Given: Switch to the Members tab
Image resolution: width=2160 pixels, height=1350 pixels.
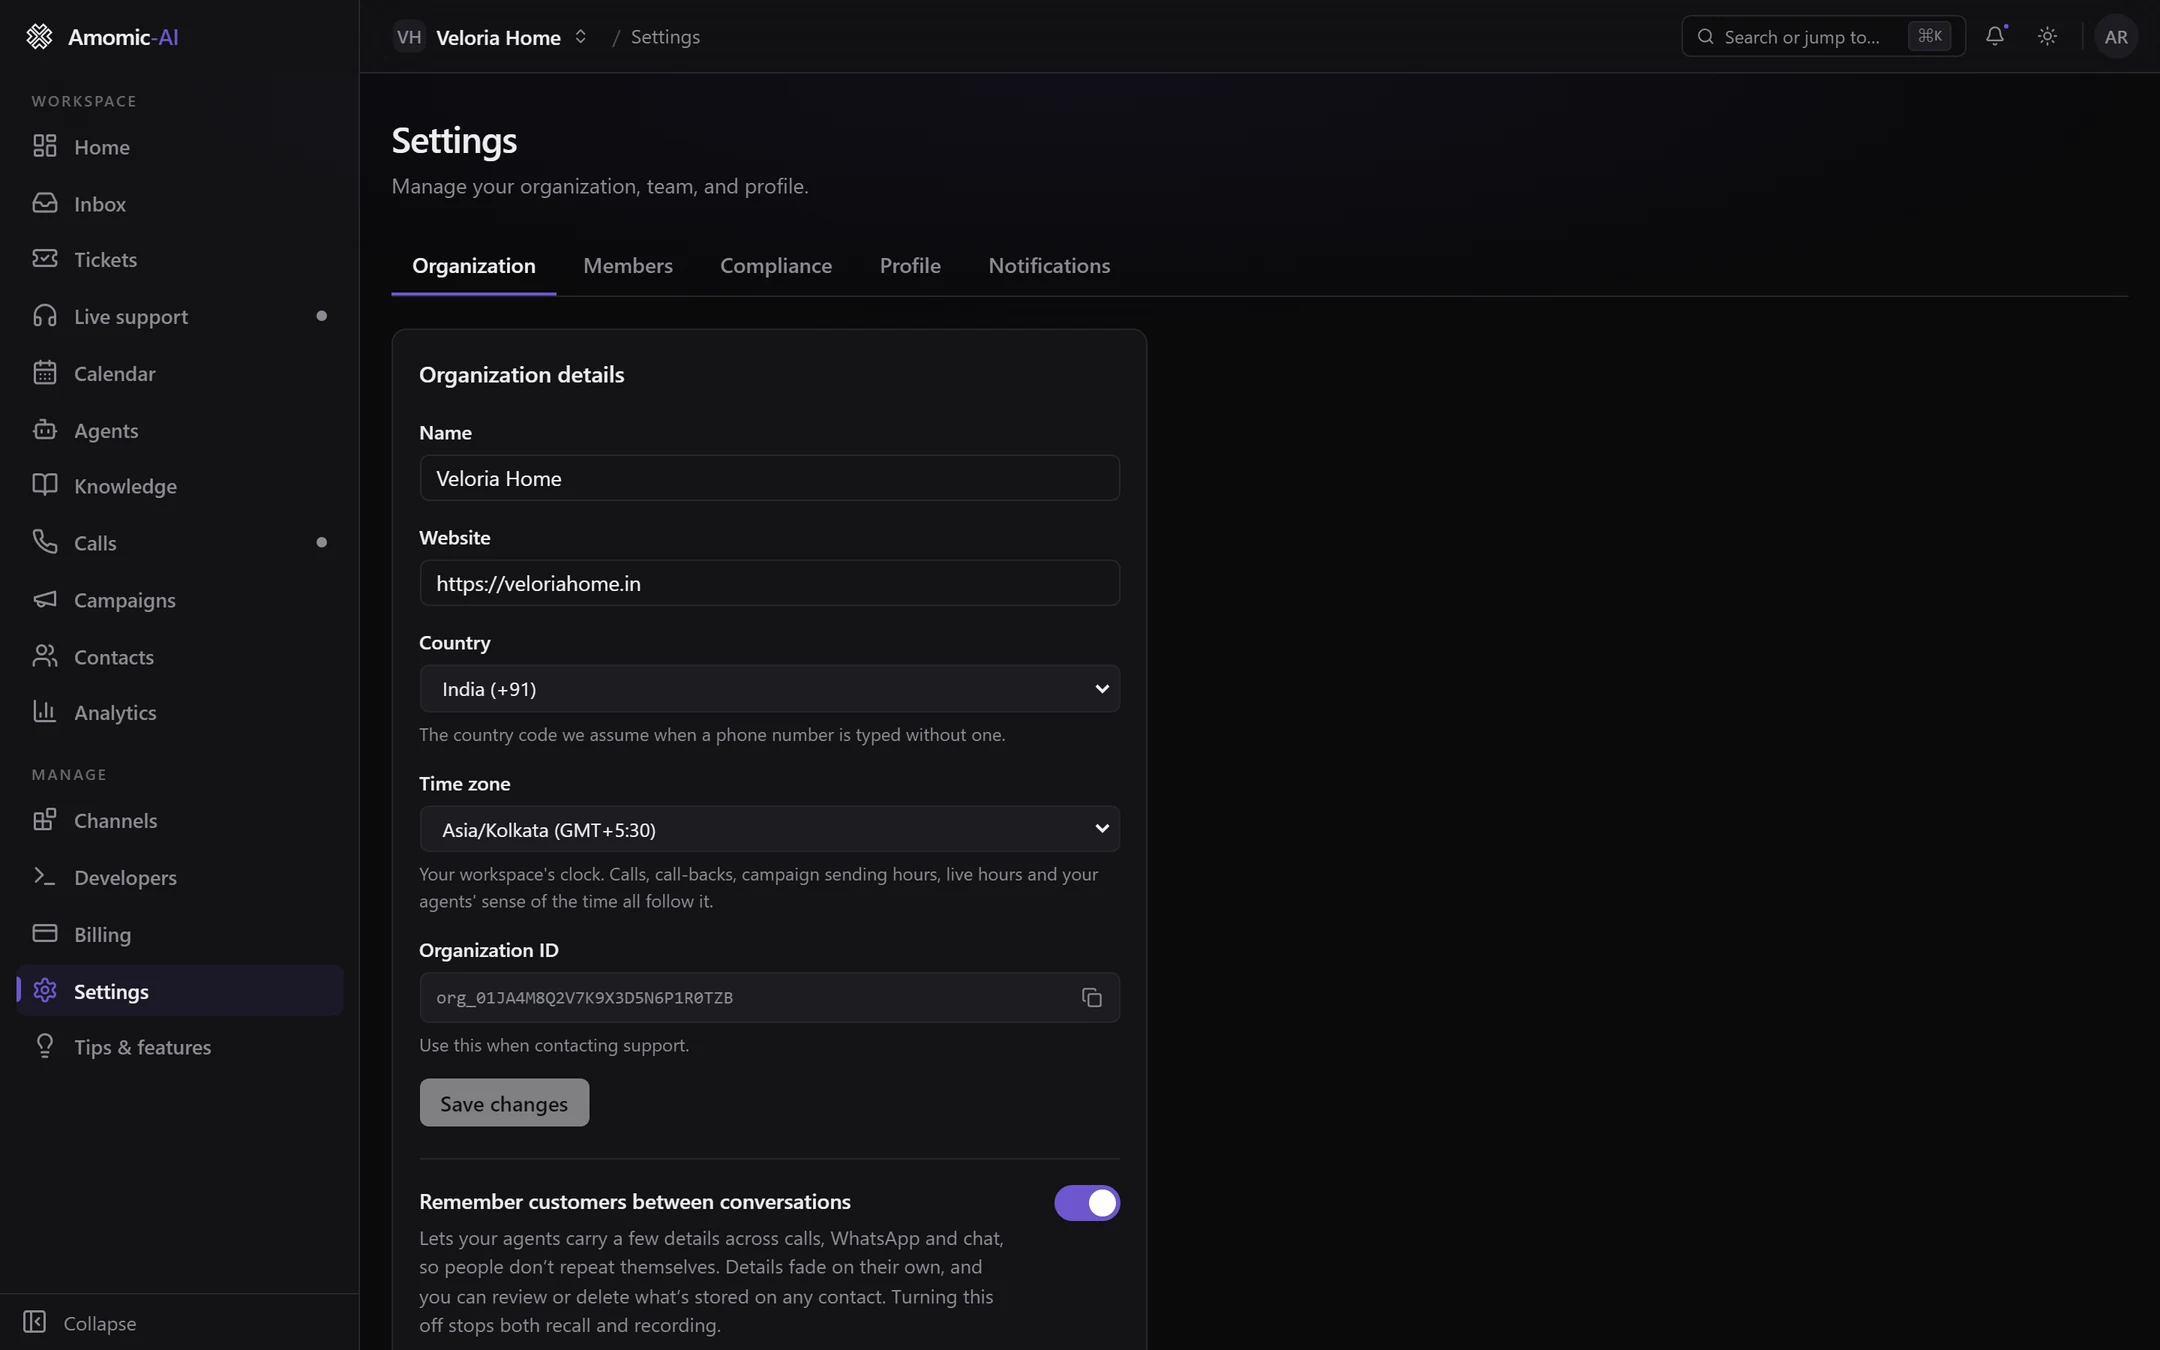Looking at the screenshot, I should click(x=628, y=266).
